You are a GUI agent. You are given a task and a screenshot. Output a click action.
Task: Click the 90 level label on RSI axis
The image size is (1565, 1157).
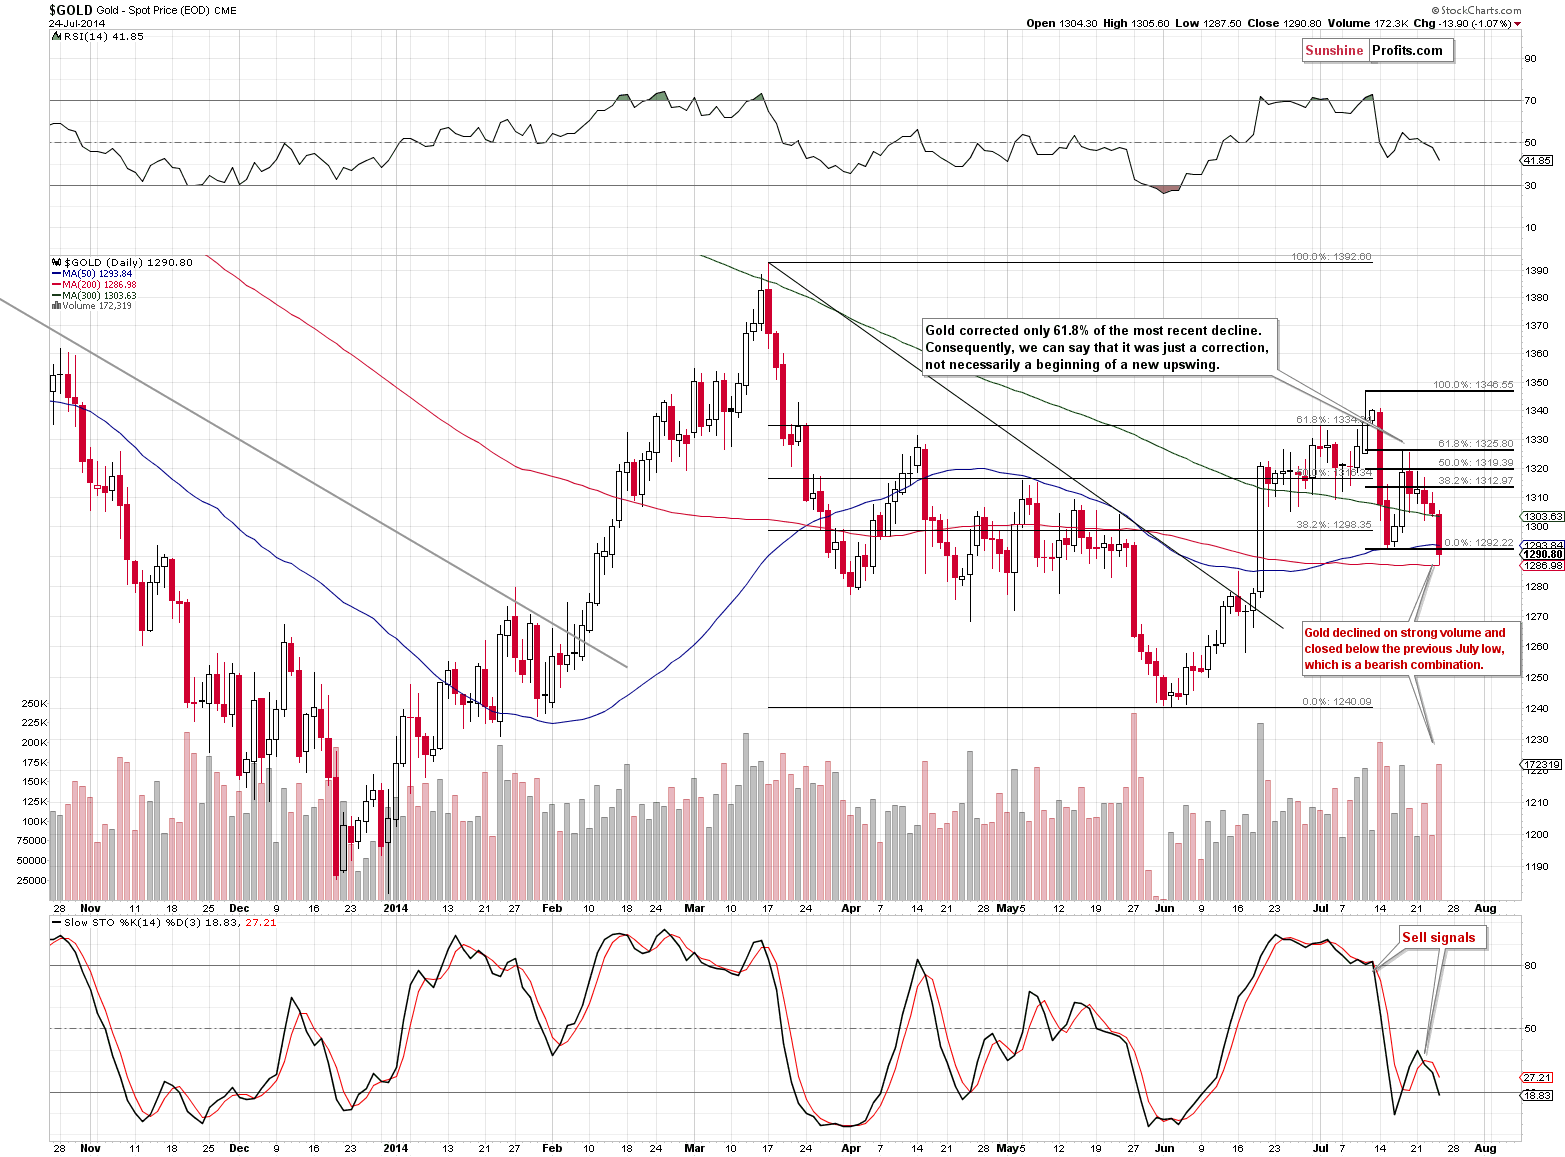(1531, 59)
